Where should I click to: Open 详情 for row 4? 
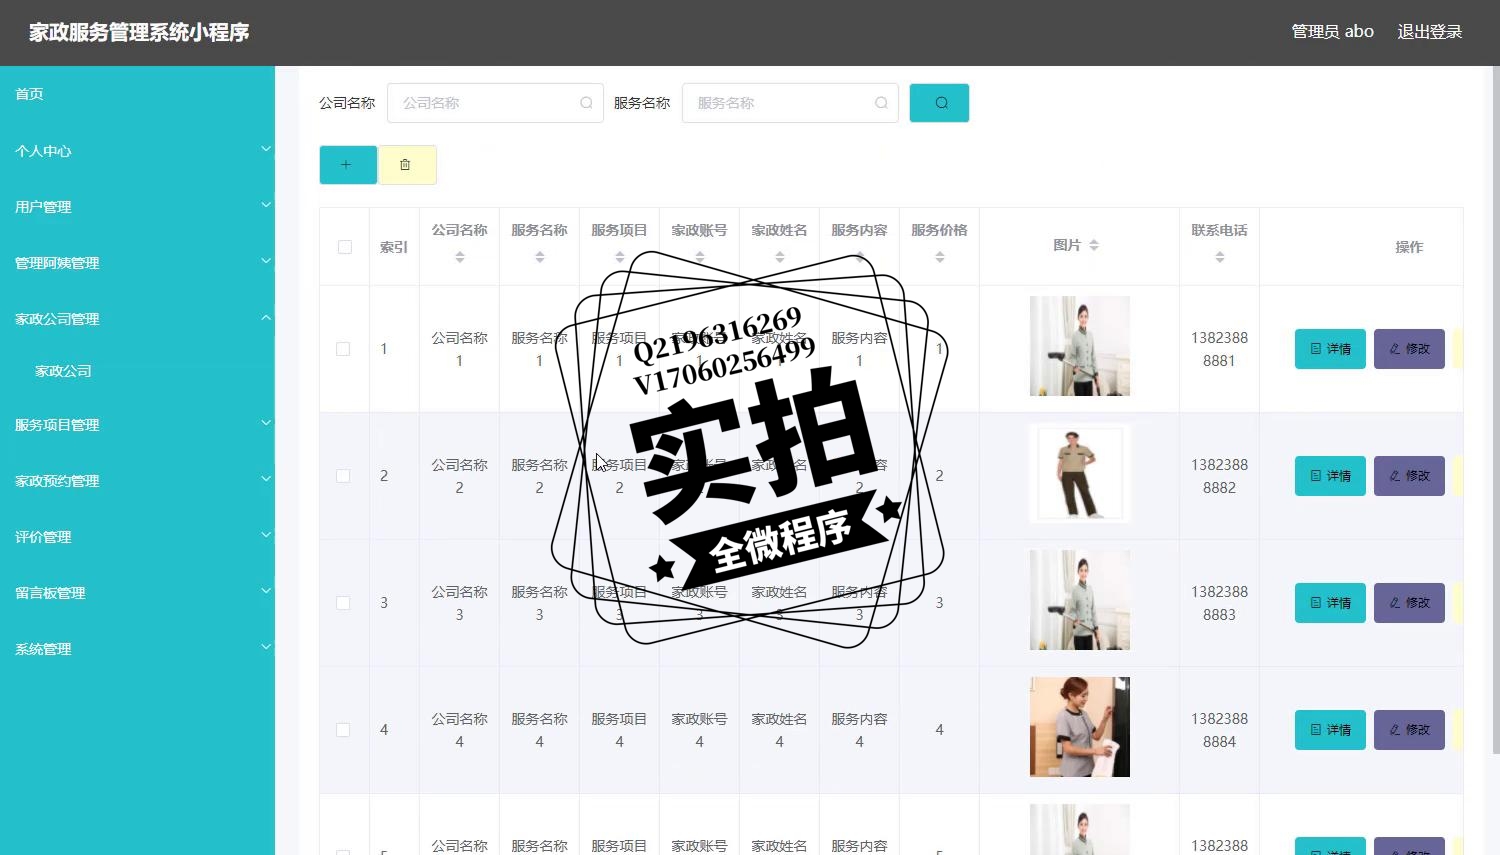1330,730
